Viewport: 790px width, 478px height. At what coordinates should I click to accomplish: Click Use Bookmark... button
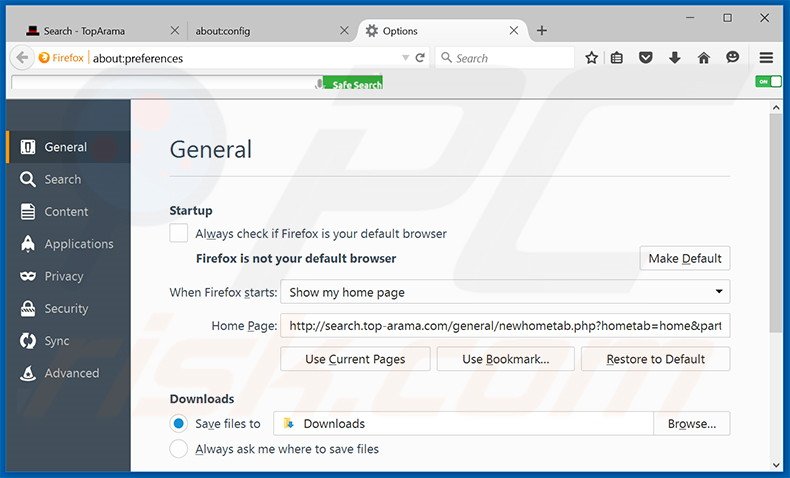(505, 359)
